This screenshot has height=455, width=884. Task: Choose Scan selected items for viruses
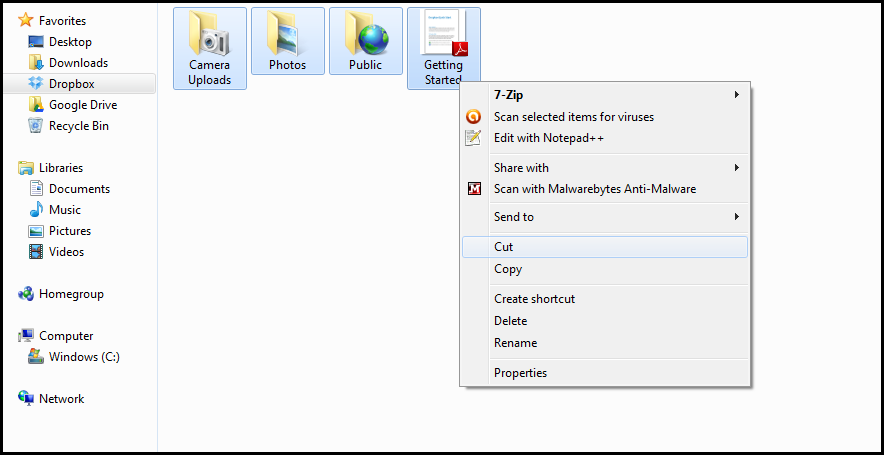pos(604,117)
